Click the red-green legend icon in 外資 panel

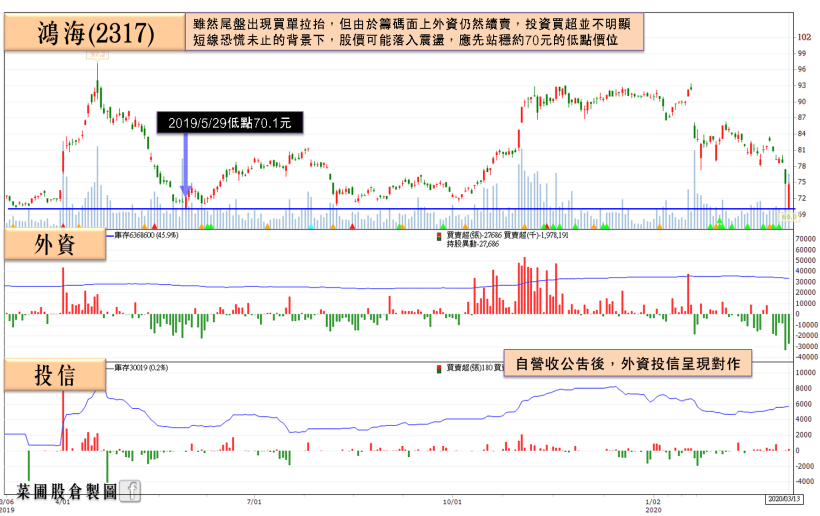click(x=439, y=237)
